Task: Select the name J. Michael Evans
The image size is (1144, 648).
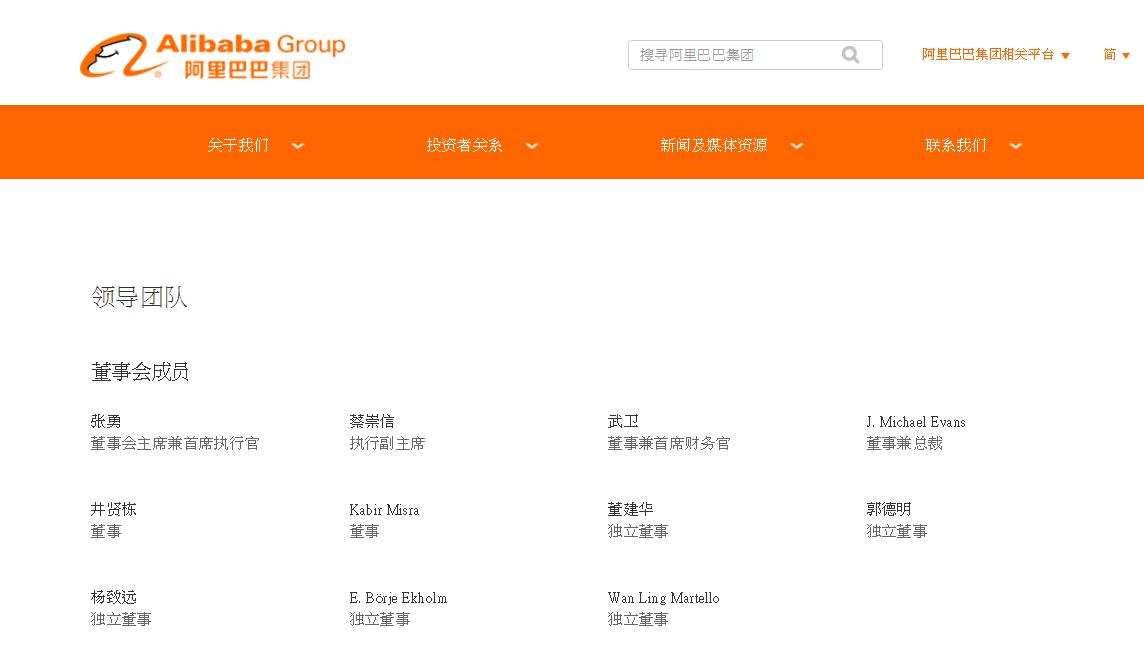Action: [915, 422]
